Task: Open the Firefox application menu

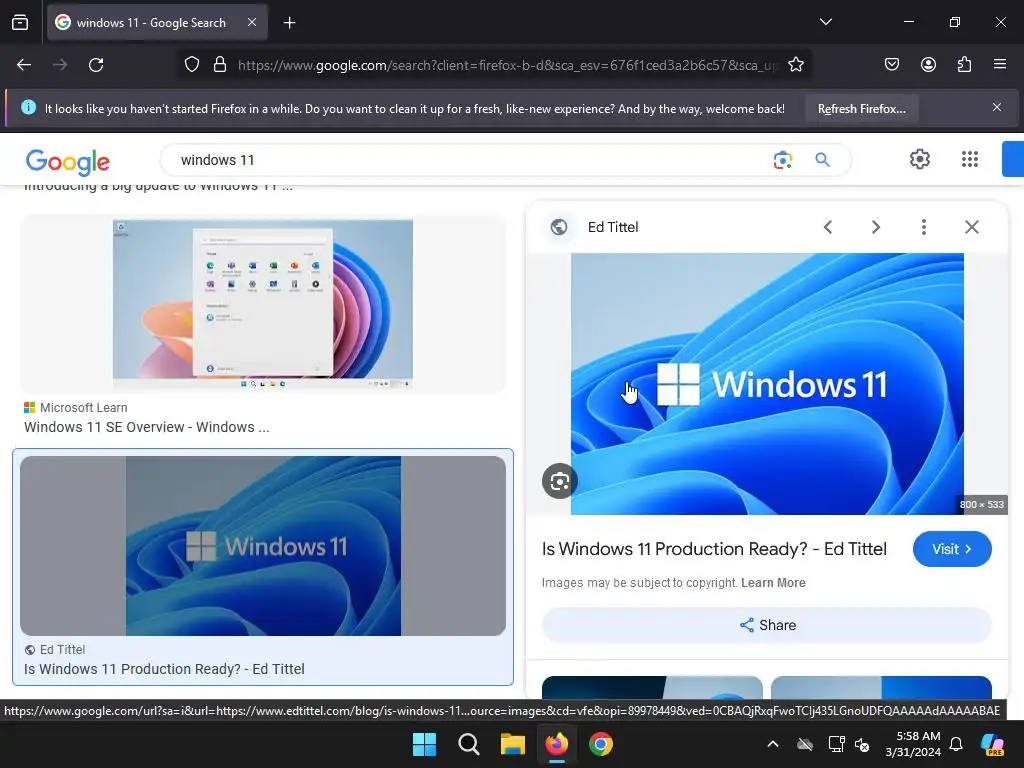Action: (999, 64)
